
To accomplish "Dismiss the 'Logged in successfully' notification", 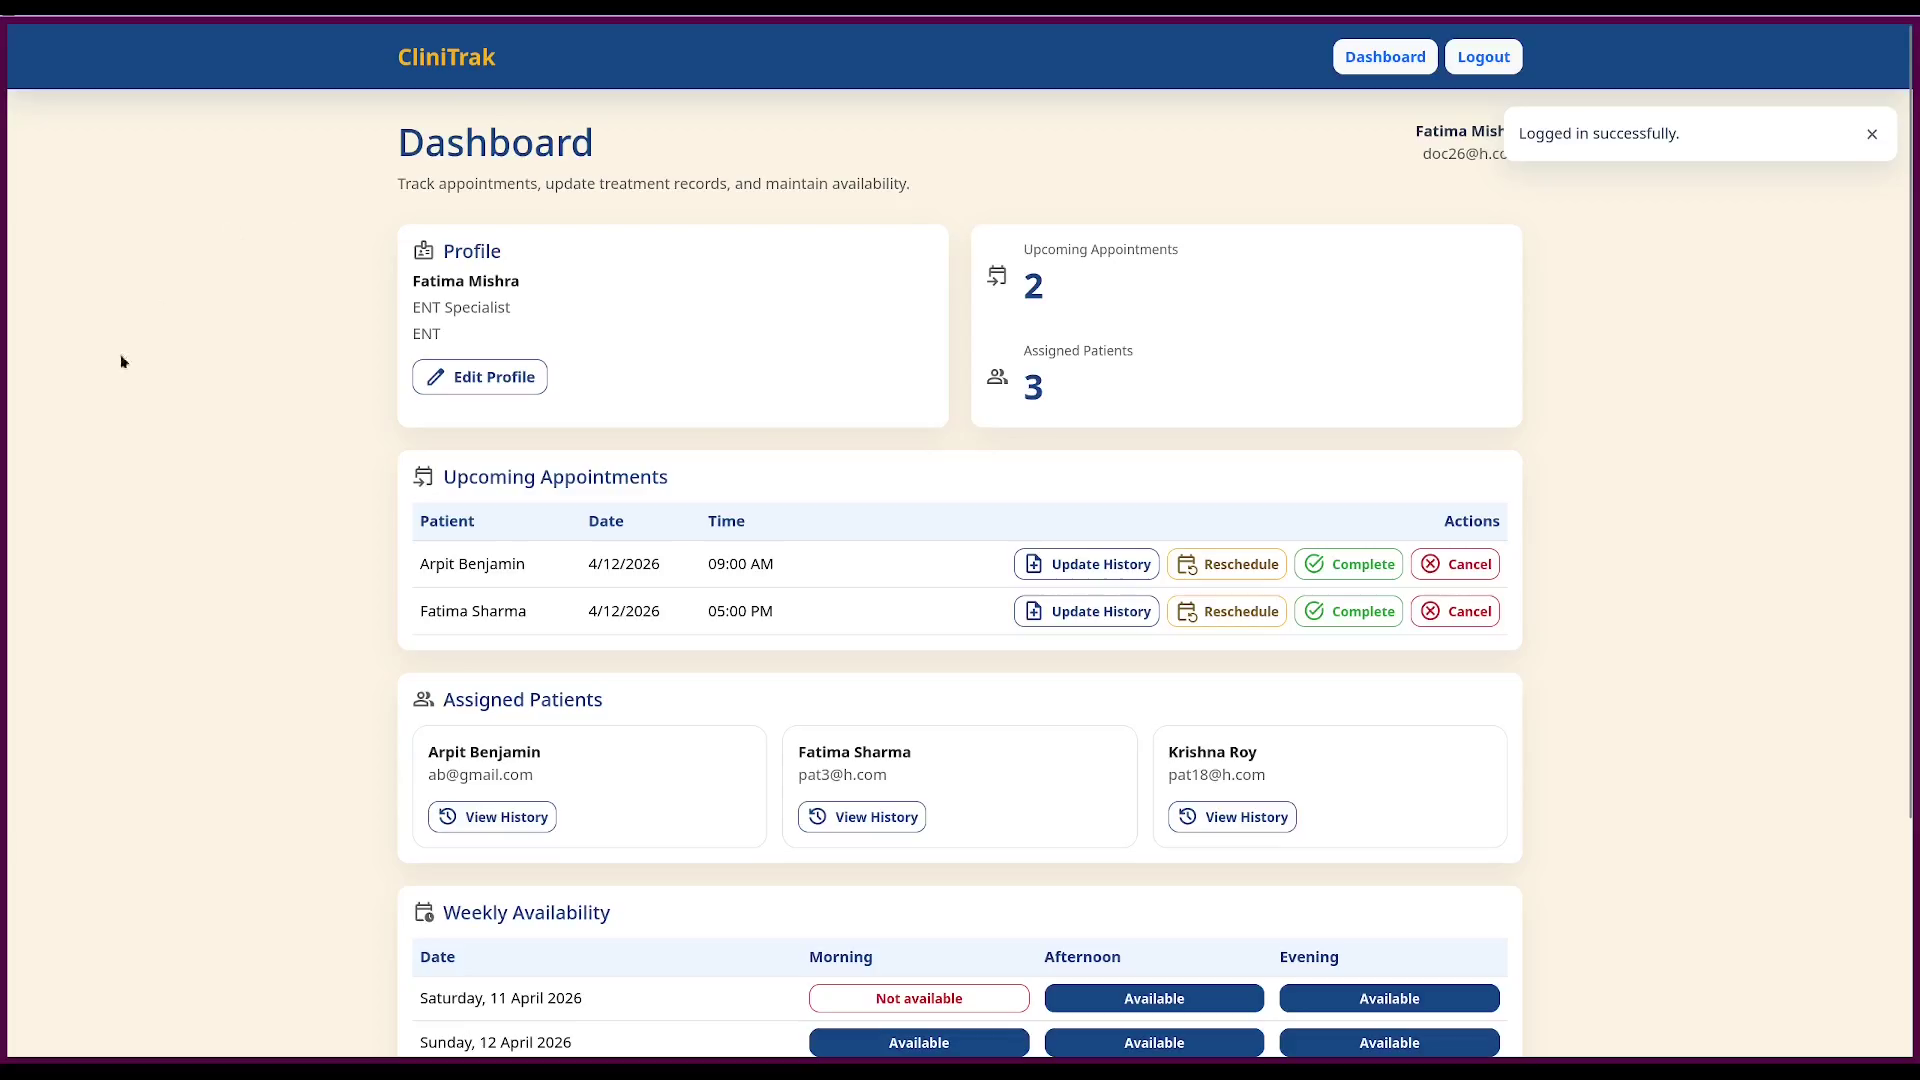I will pos(1872,134).
